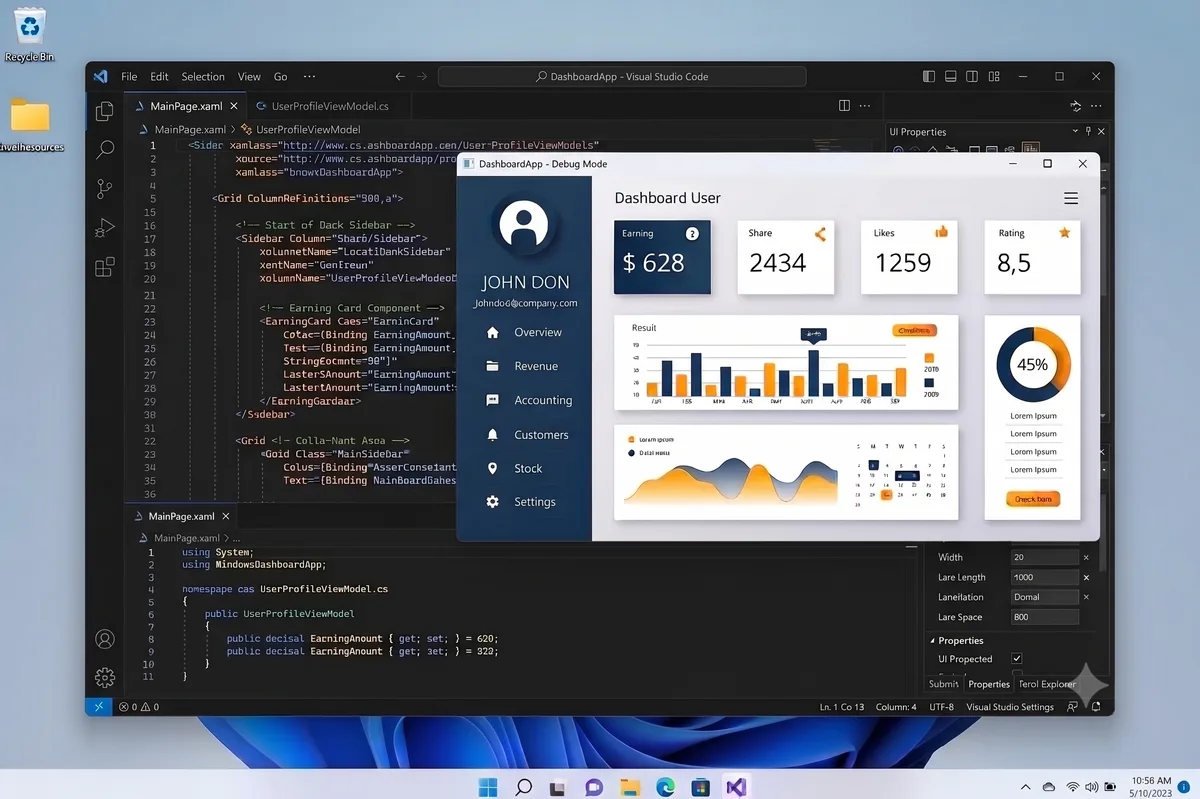Viewport: 1200px width, 799px height.
Task: Click the remote window icon in status bar
Action: pos(98,707)
